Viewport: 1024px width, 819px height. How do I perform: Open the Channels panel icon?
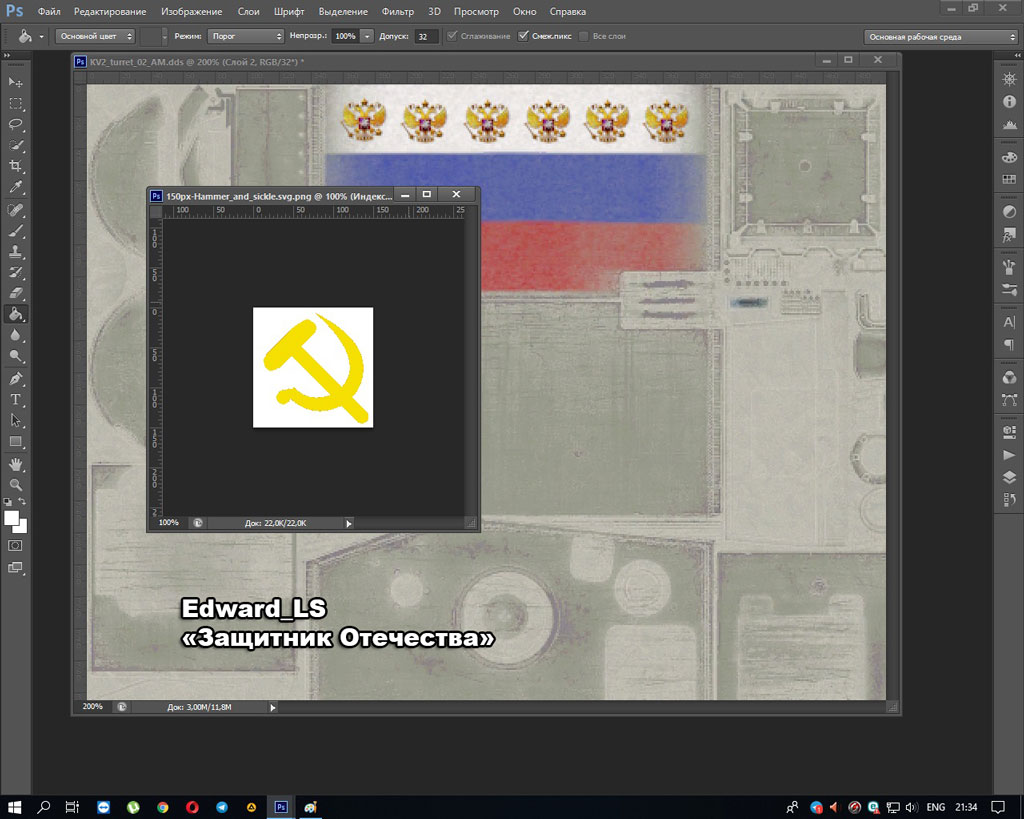click(x=1009, y=377)
